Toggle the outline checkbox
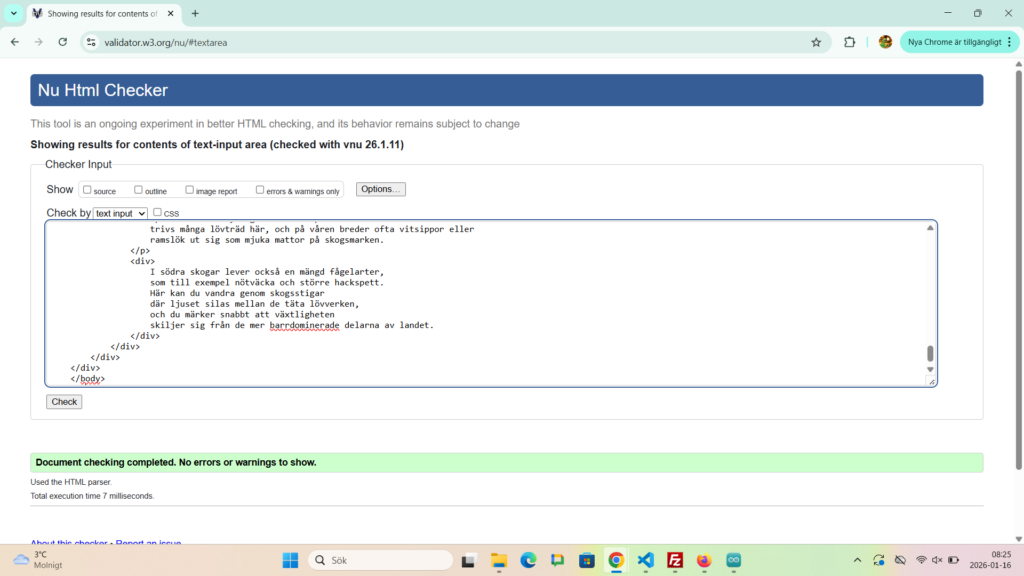Image resolution: width=1024 pixels, height=576 pixels. pyautogui.click(x=137, y=189)
